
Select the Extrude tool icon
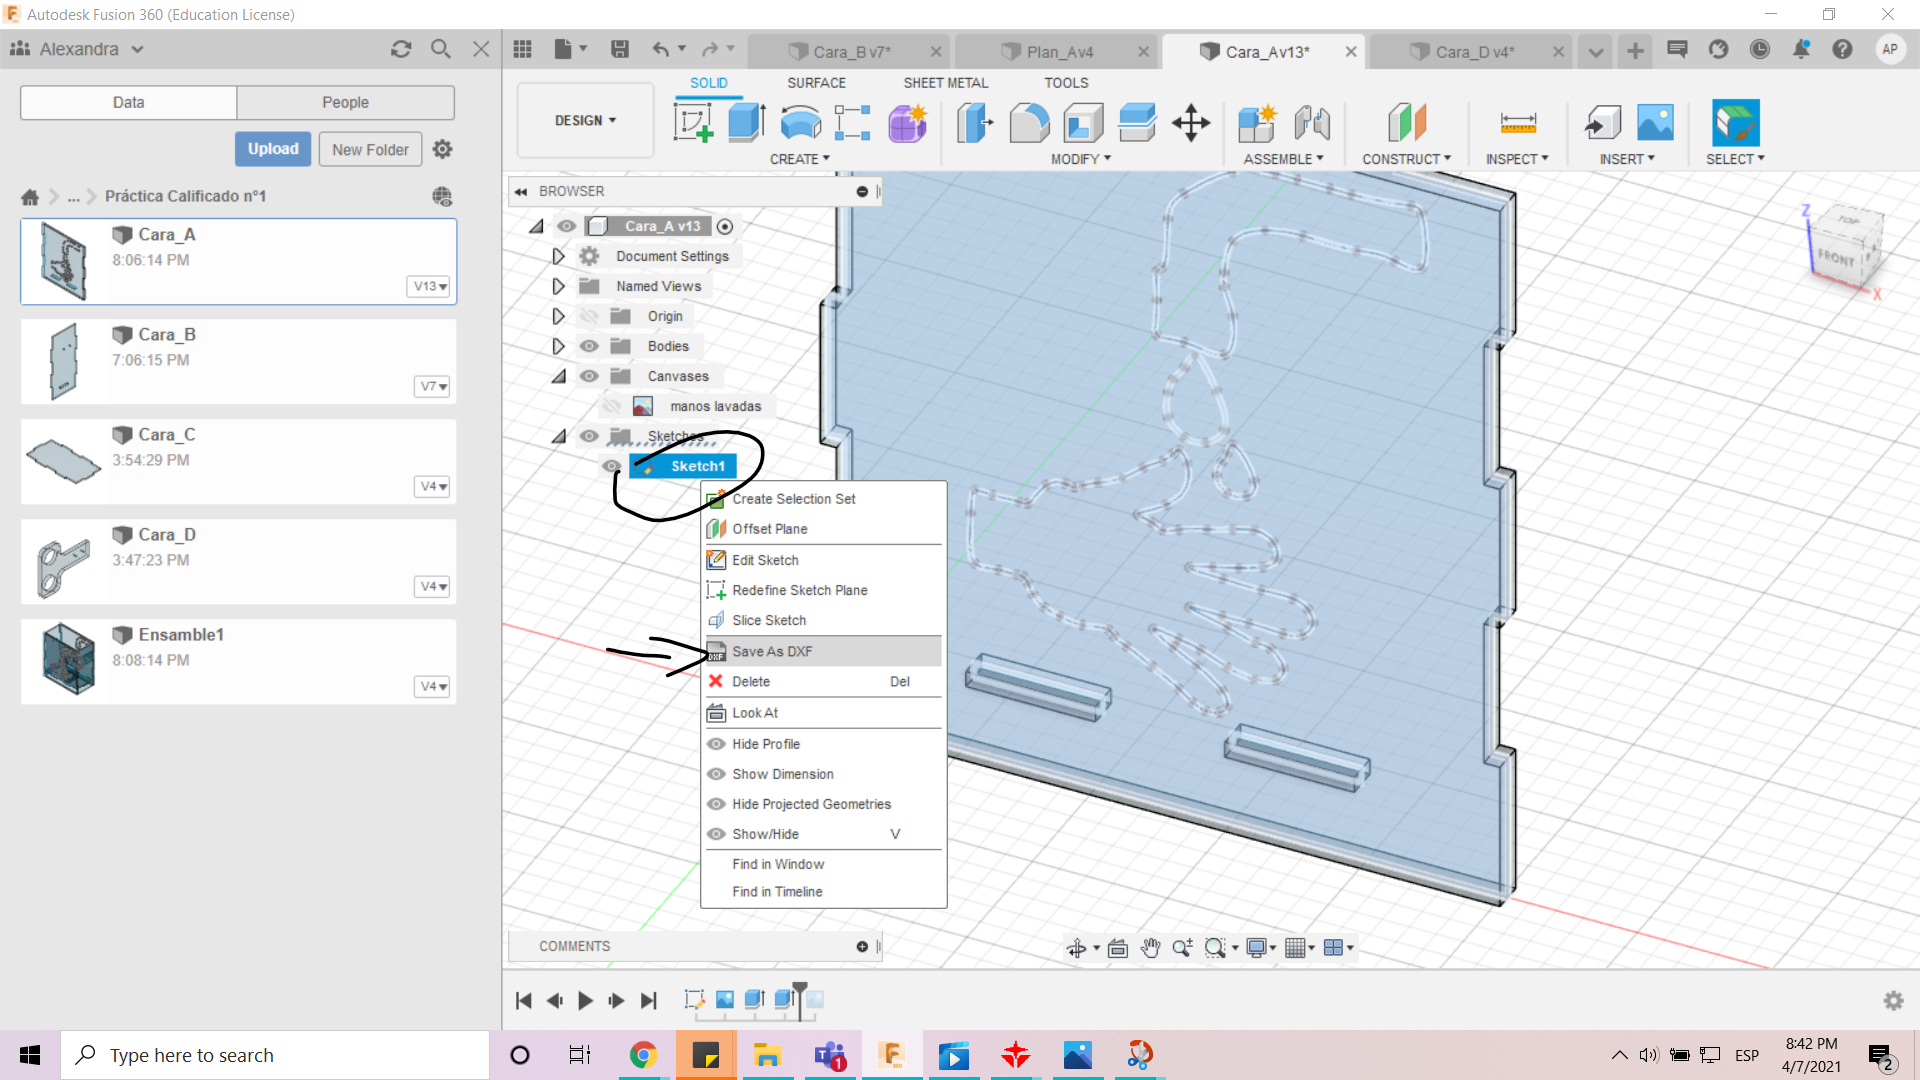point(746,123)
